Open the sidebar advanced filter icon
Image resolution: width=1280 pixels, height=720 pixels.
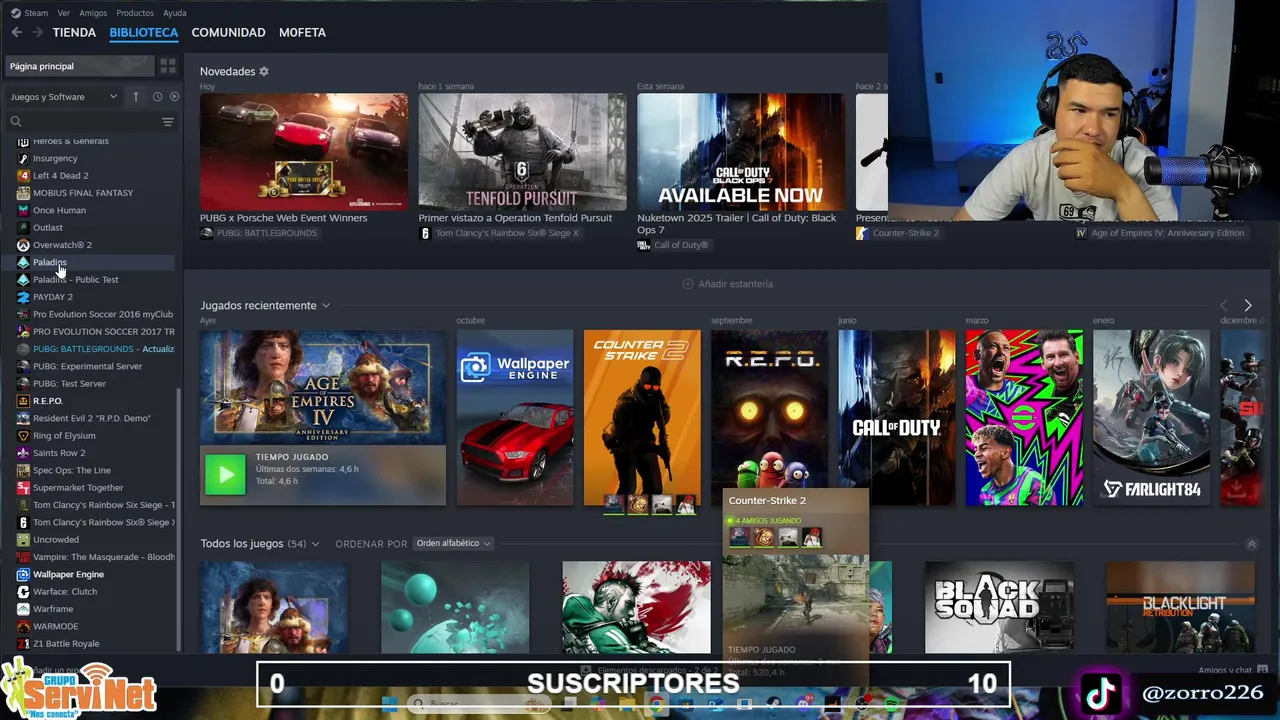(168, 122)
